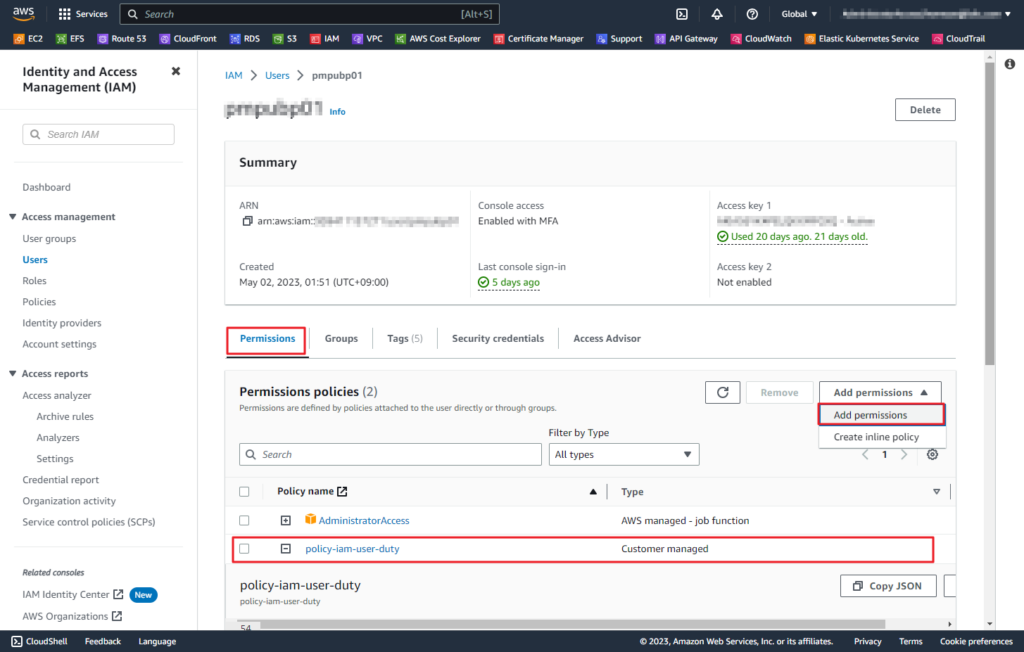Screen dimensions: 1024x652
Task: Open AWS Cost Explorer shortcut
Action: tap(438, 39)
